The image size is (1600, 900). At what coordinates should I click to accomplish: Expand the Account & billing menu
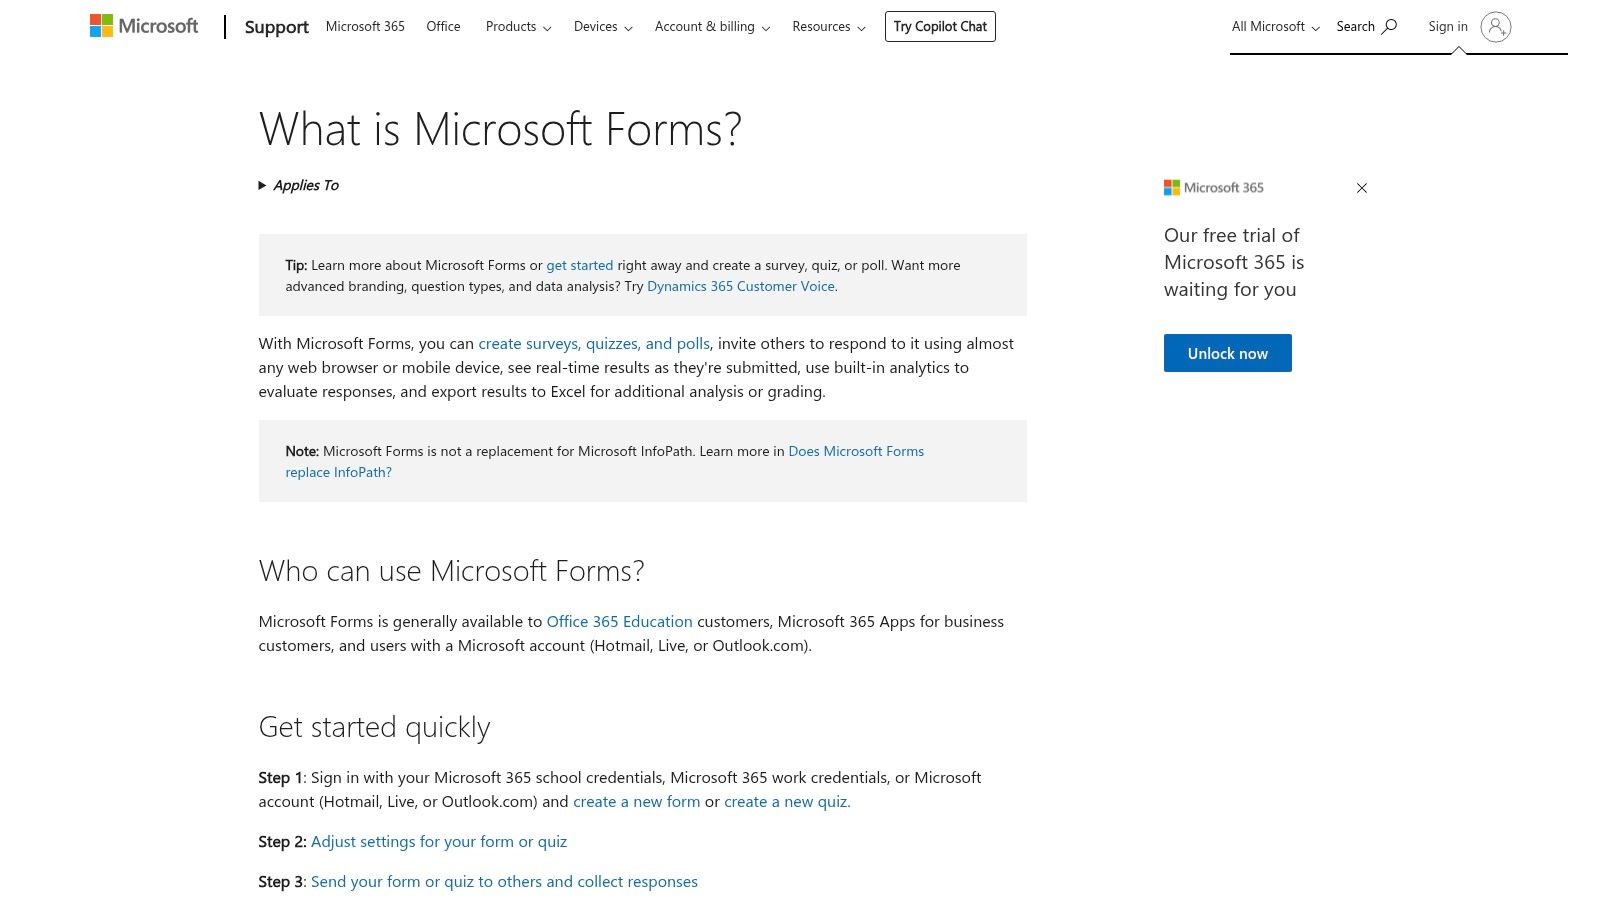(712, 27)
